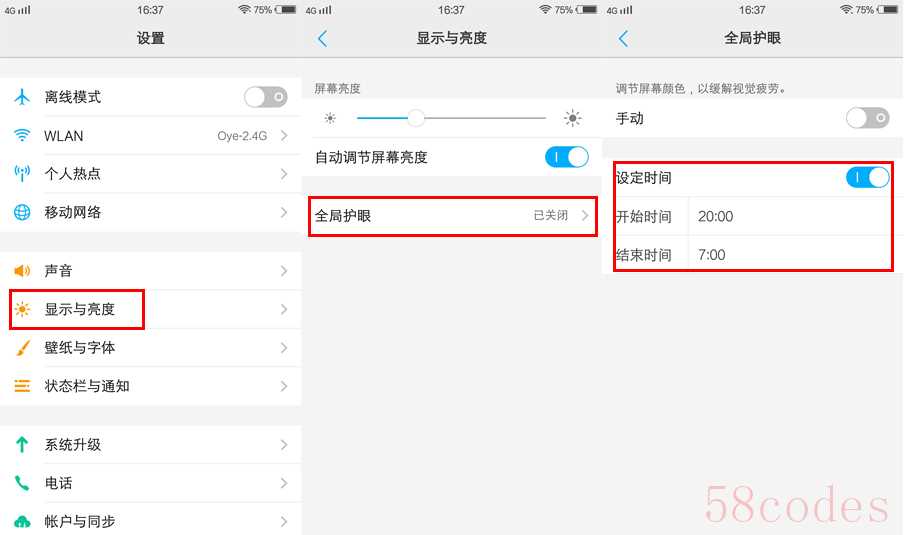Tap the green phone icon for 电话
This screenshot has height=535, width=904.
(x=22, y=483)
